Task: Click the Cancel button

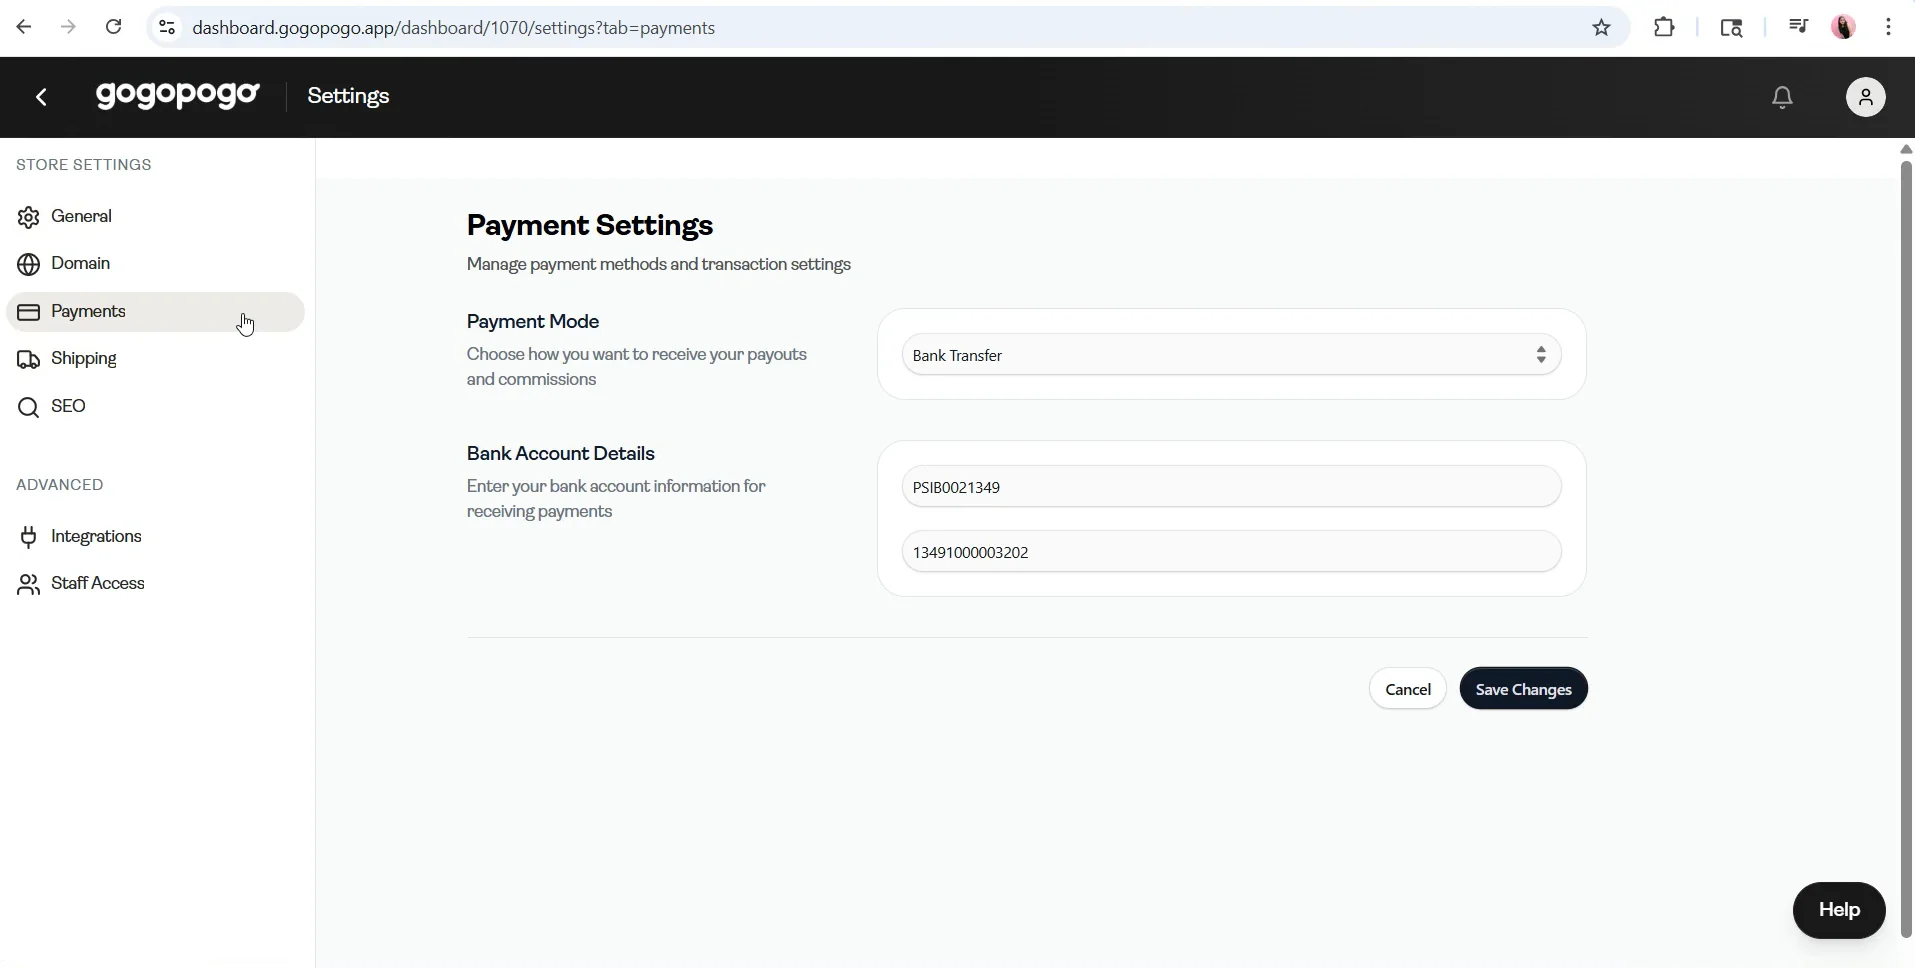Action: pos(1407,689)
